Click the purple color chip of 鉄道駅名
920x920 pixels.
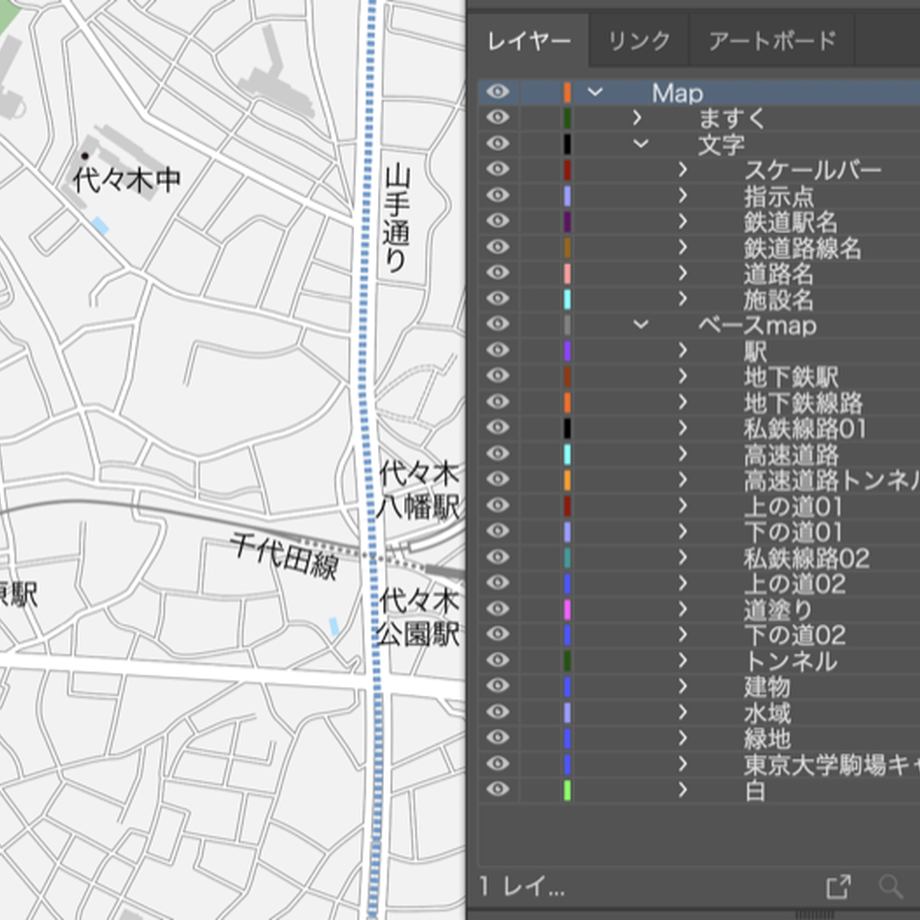coord(567,221)
